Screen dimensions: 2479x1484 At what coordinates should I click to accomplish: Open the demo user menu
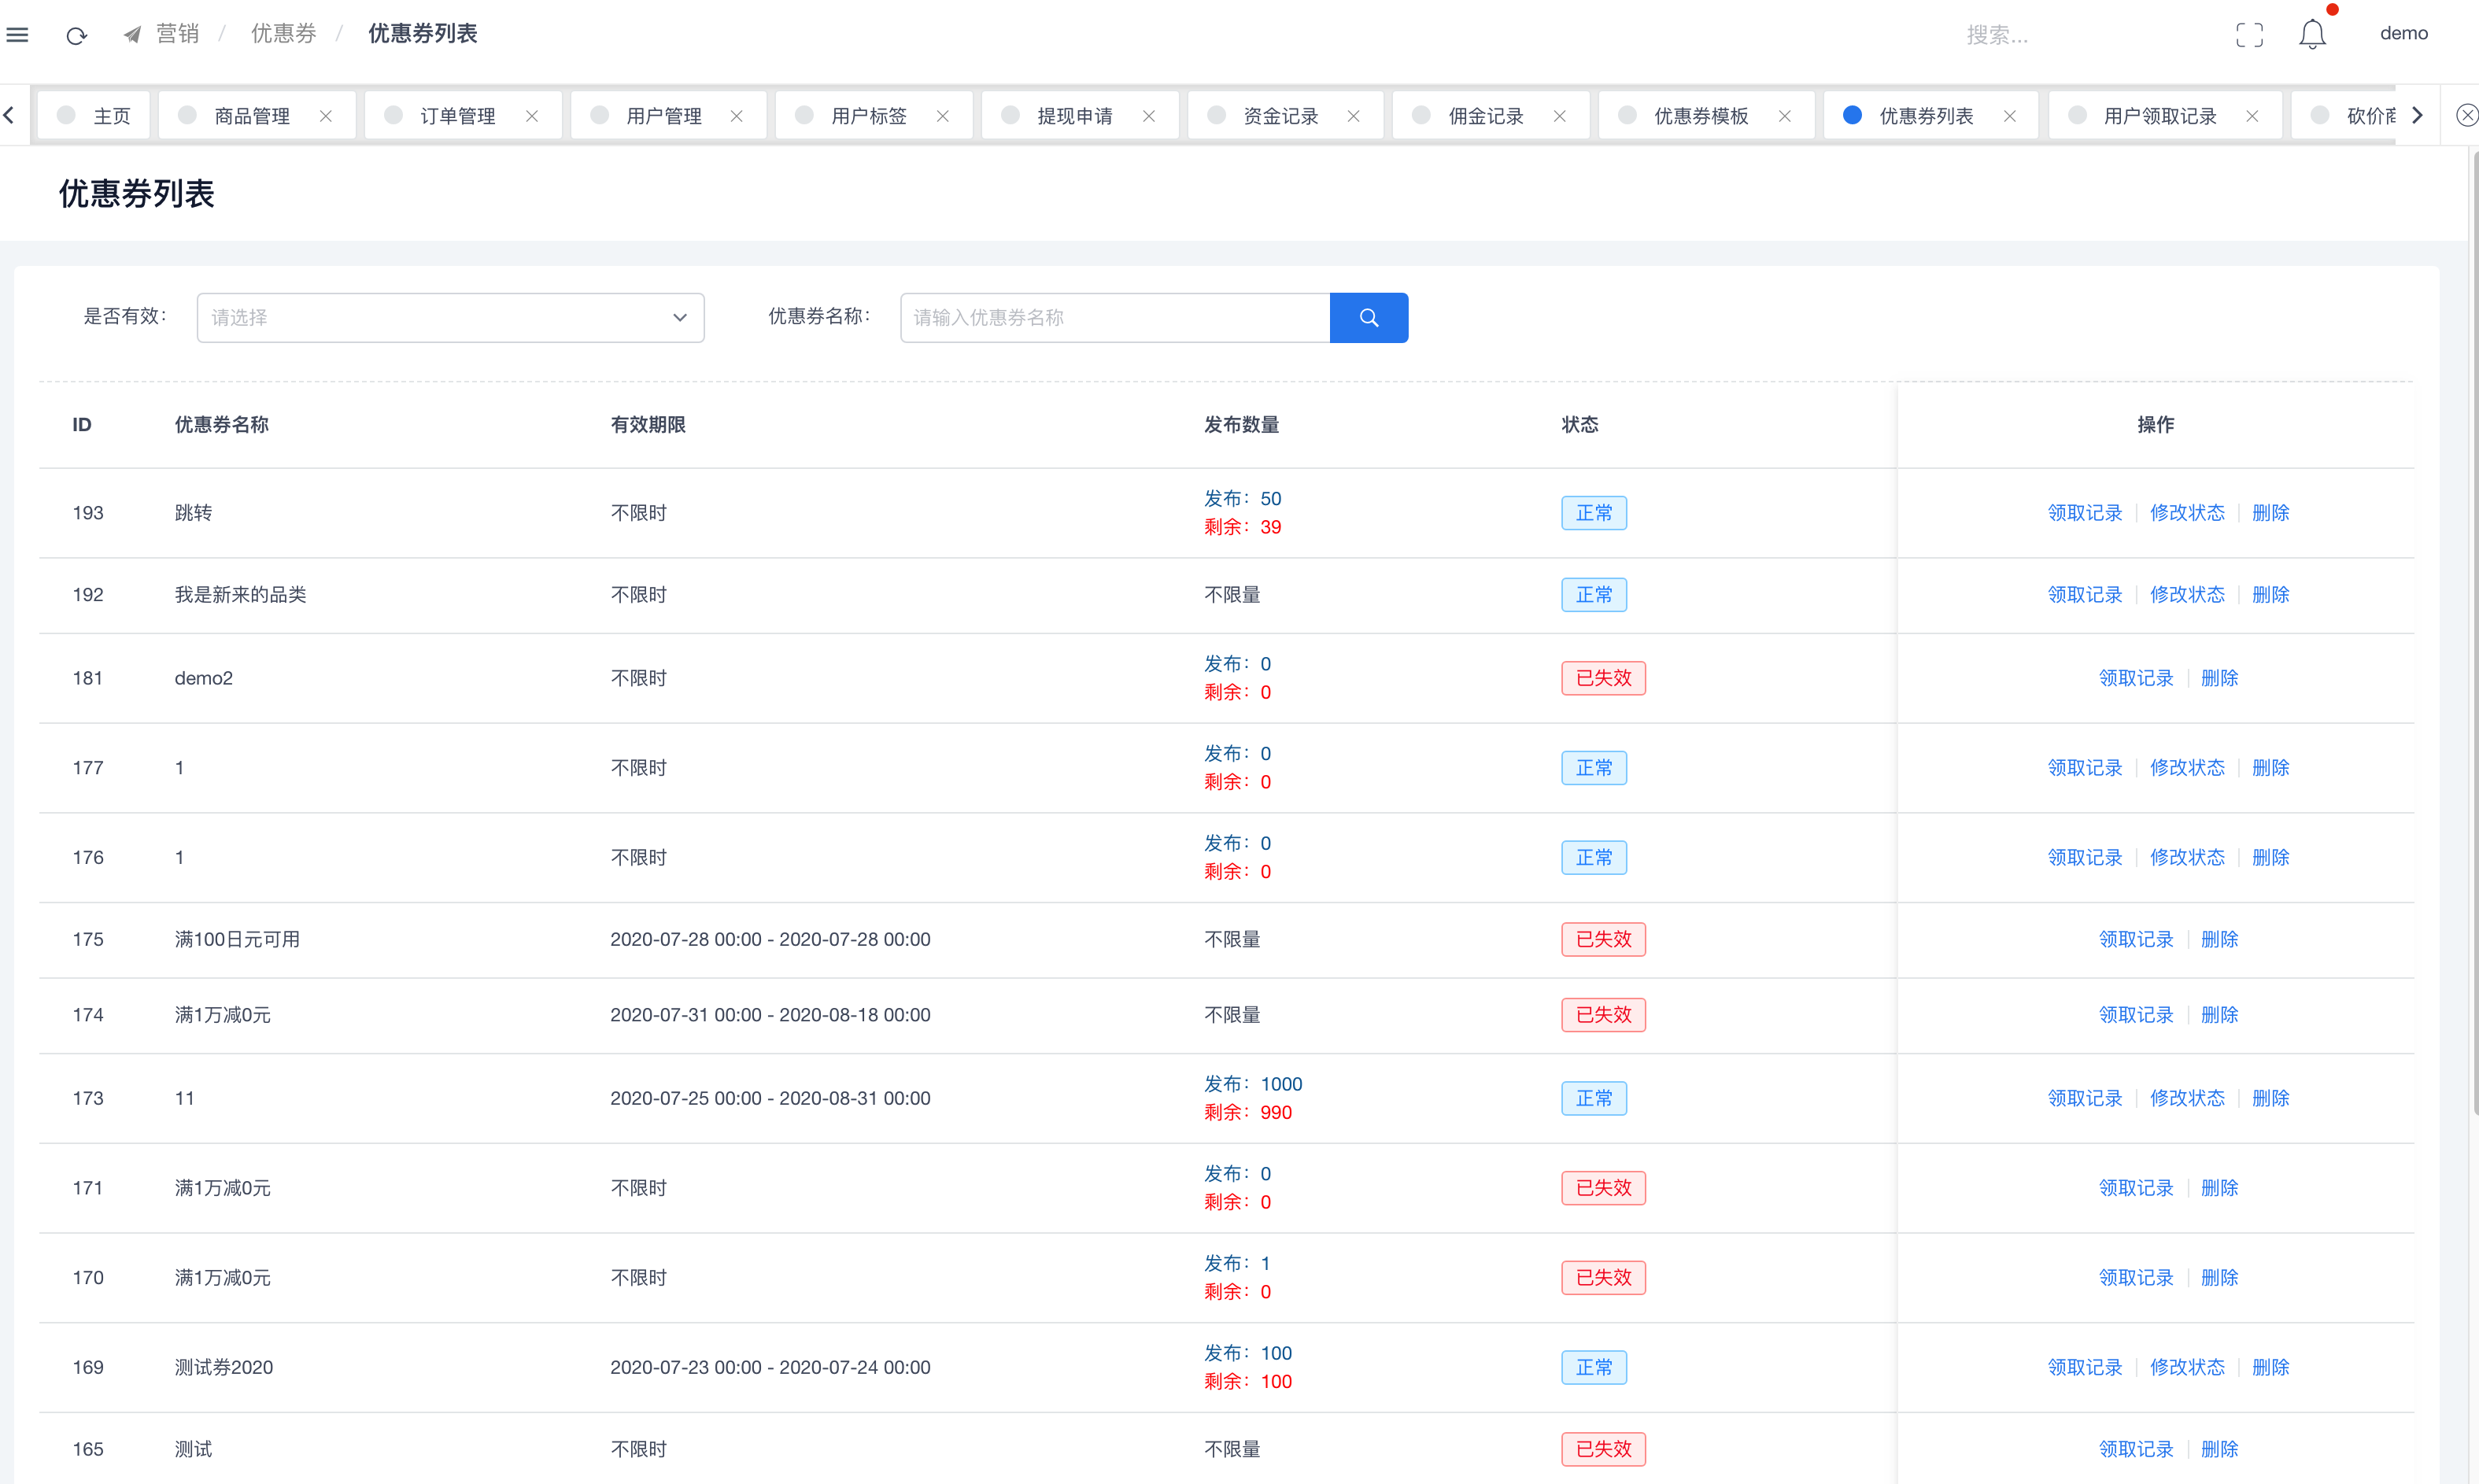tap(2404, 34)
